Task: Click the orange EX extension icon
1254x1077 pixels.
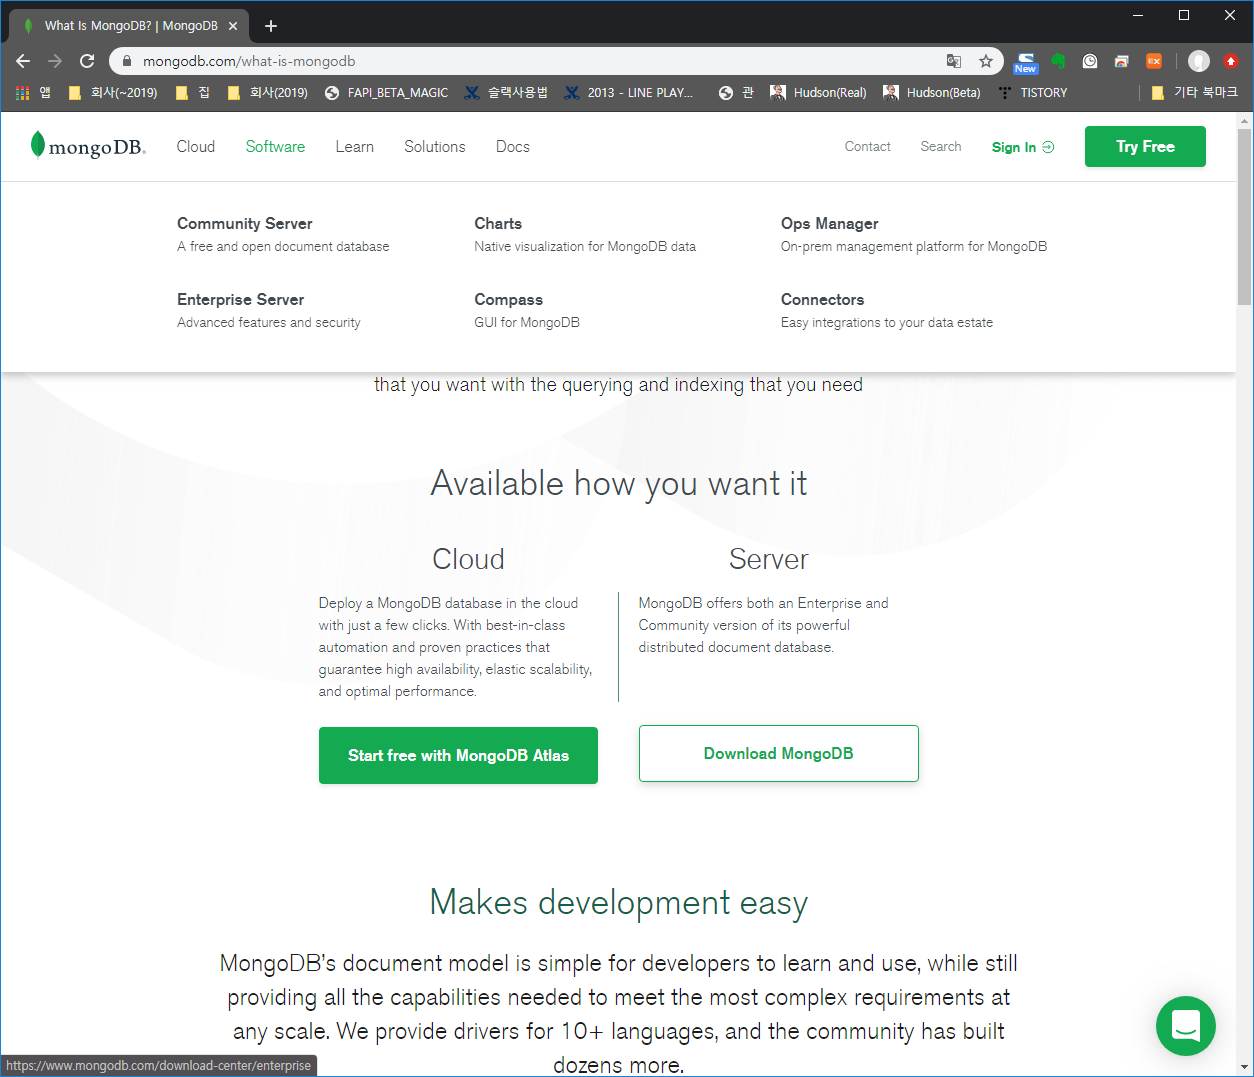Action: point(1154,61)
